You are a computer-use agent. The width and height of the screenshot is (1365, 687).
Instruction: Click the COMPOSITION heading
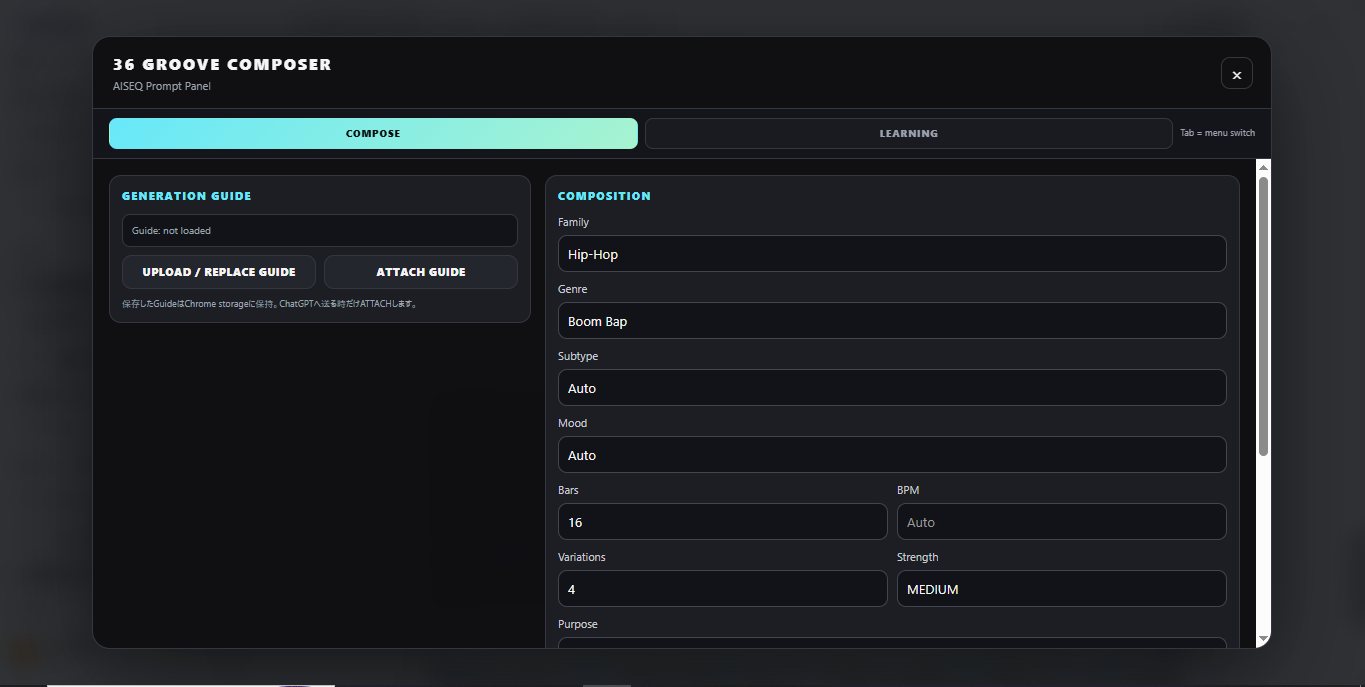604,196
